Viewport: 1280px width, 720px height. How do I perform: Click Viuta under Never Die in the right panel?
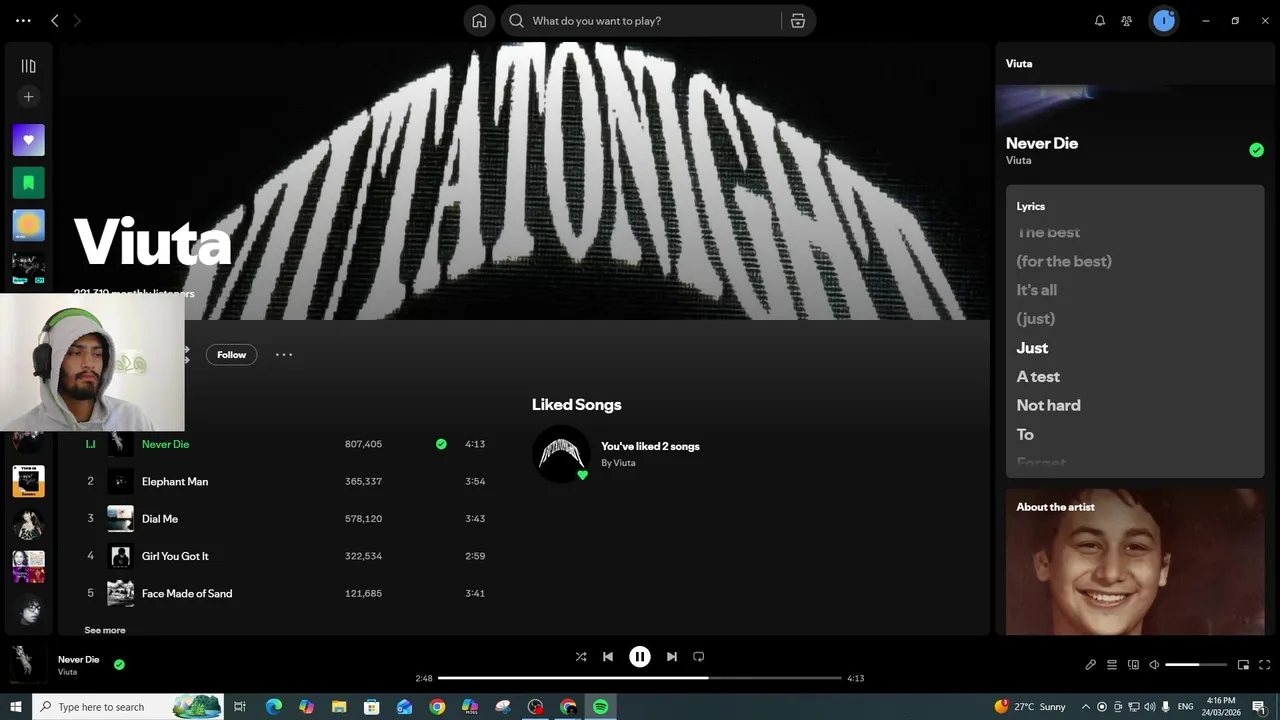[1018, 160]
